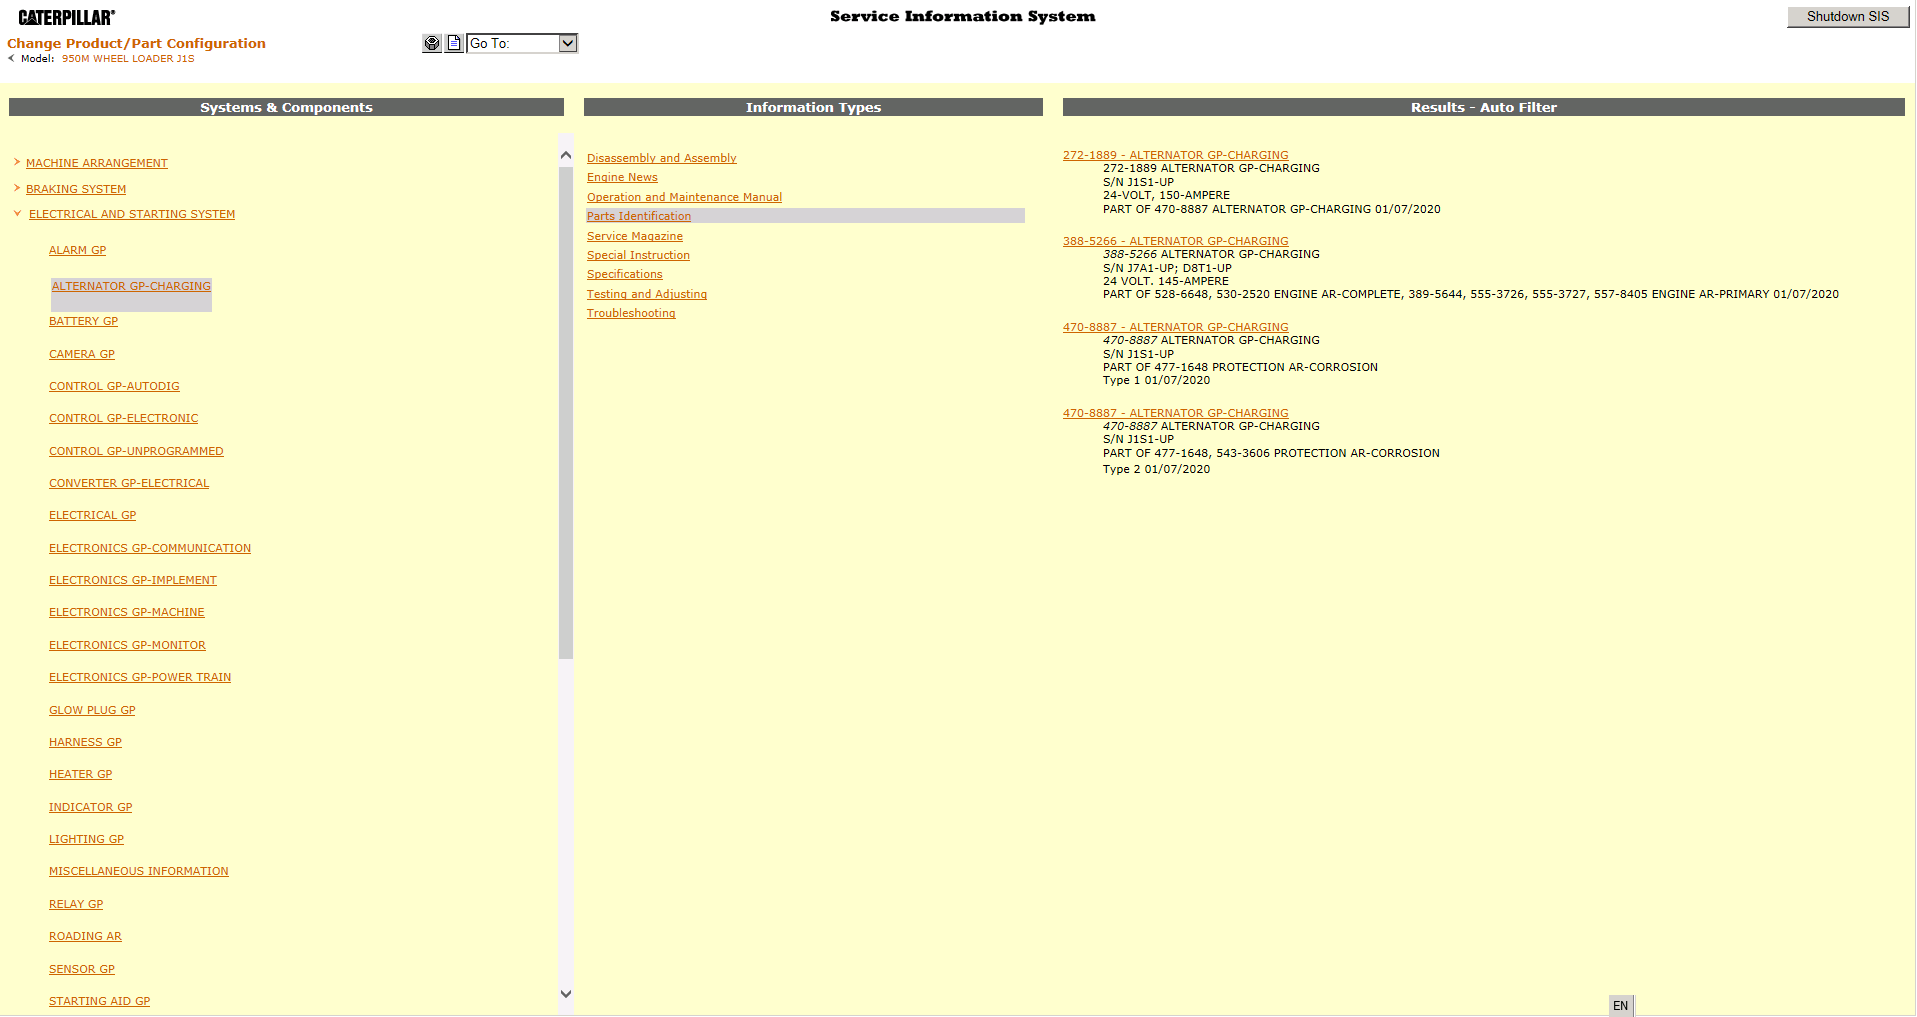The height and width of the screenshot is (1017, 1917).
Task: Click the systems list scroll down arrow
Action: (x=566, y=994)
